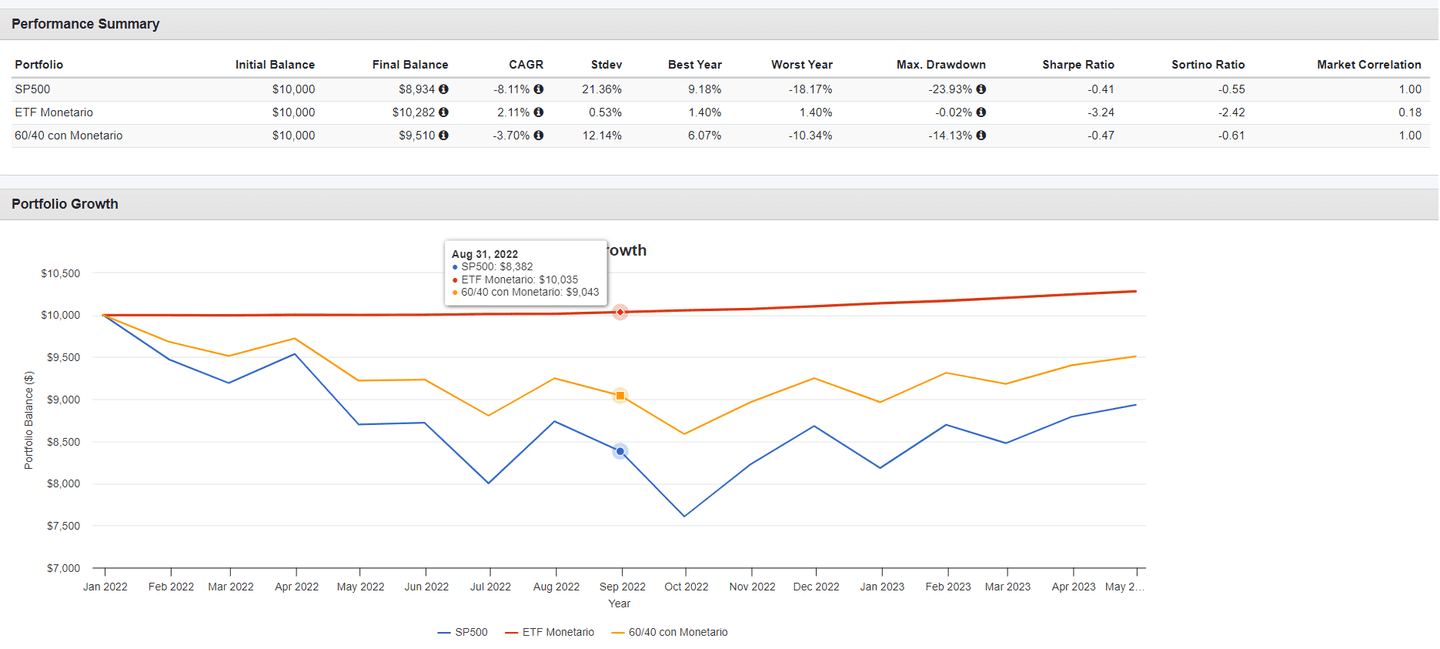Click the Performance Summary panel header
The image size is (1440, 649).
pyautogui.click(x=85, y=24)
